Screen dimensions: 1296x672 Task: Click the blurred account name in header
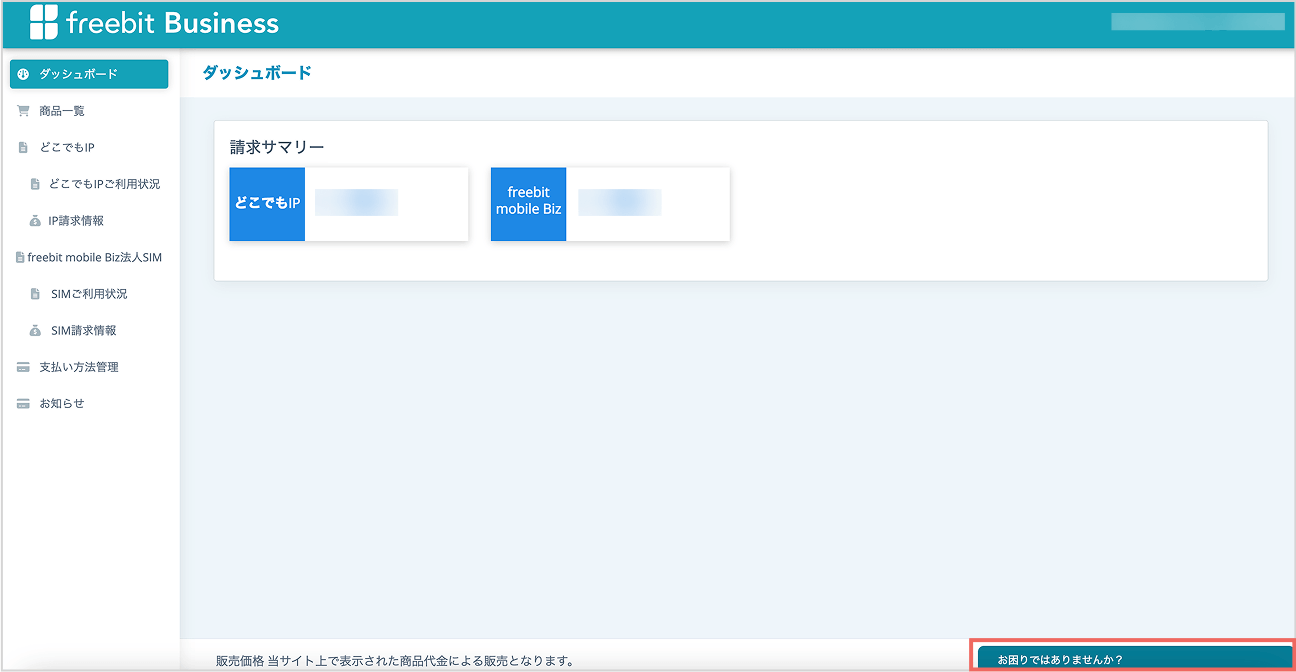tap(1198, 22)
